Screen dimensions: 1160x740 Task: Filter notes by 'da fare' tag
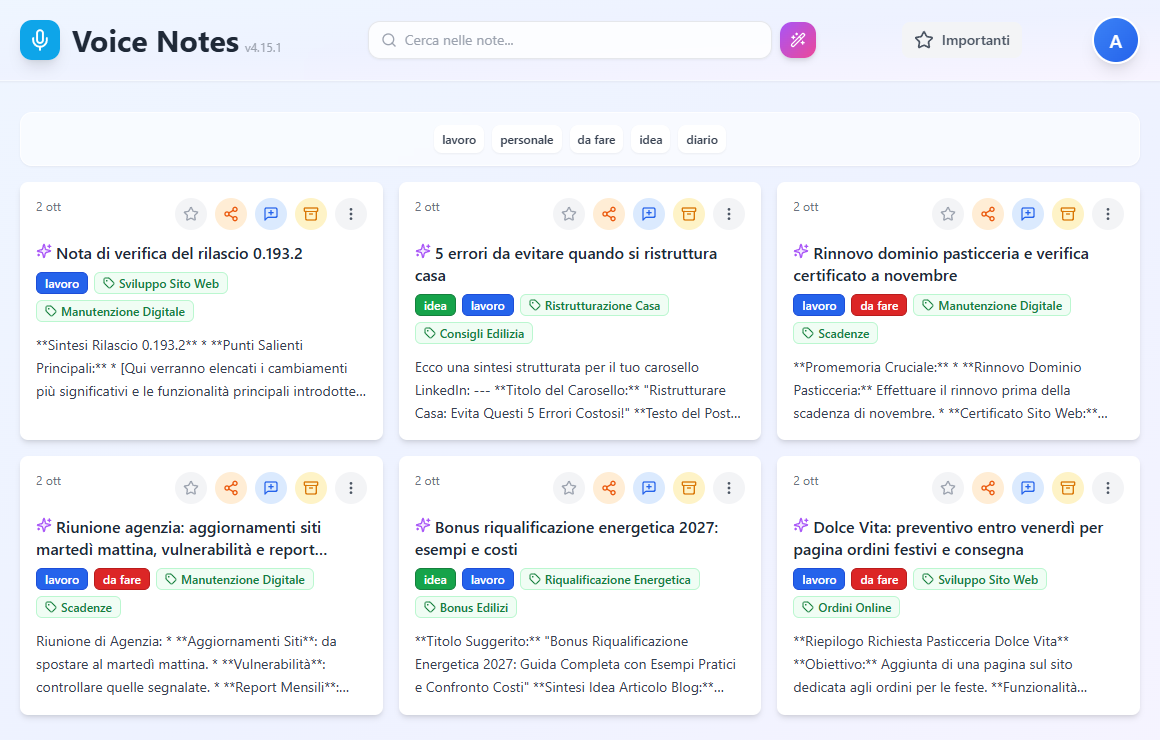596,140
